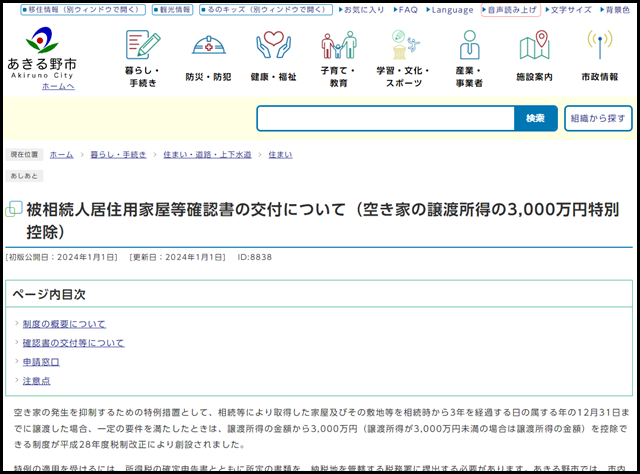Open the Language menu
The width and height of the screenshot is (640, 474).
click(450, 10)
